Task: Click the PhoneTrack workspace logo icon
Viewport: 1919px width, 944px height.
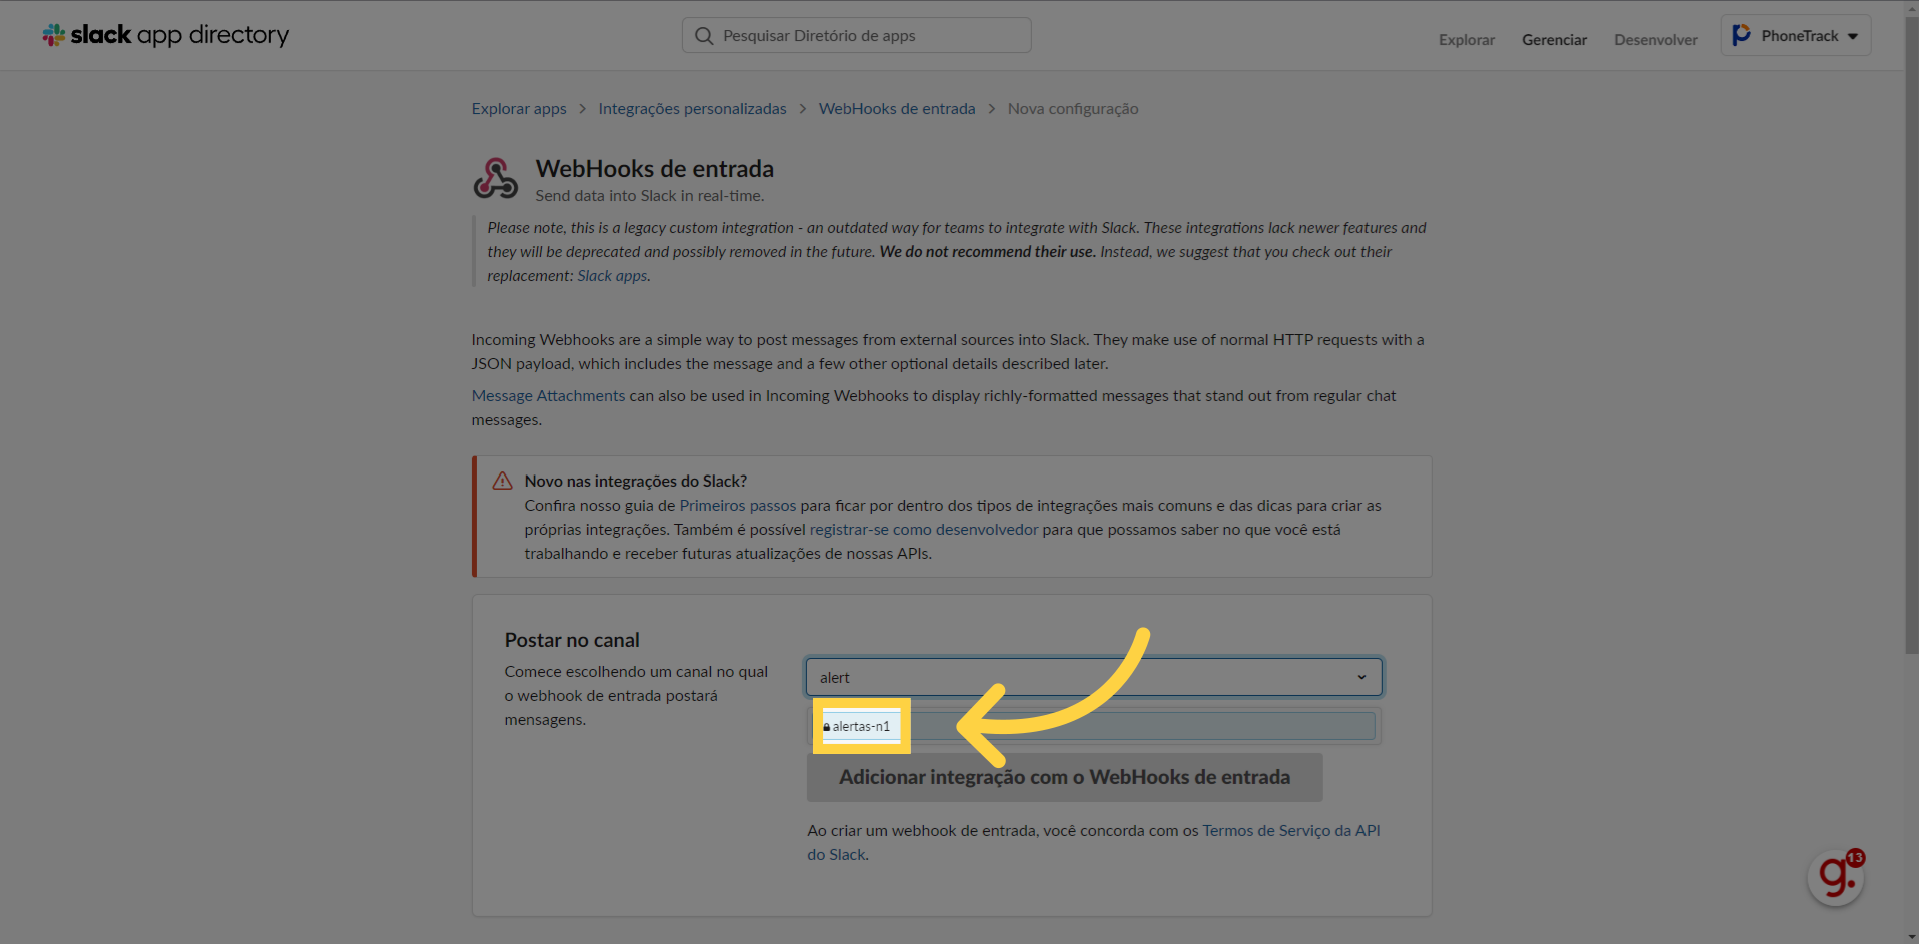Action: click(x=1741, y=35)
